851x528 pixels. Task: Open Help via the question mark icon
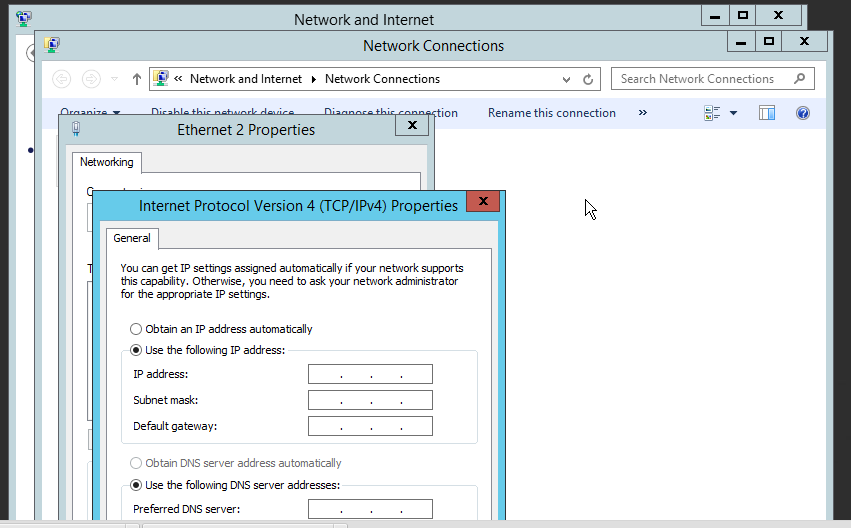[803, 113]
